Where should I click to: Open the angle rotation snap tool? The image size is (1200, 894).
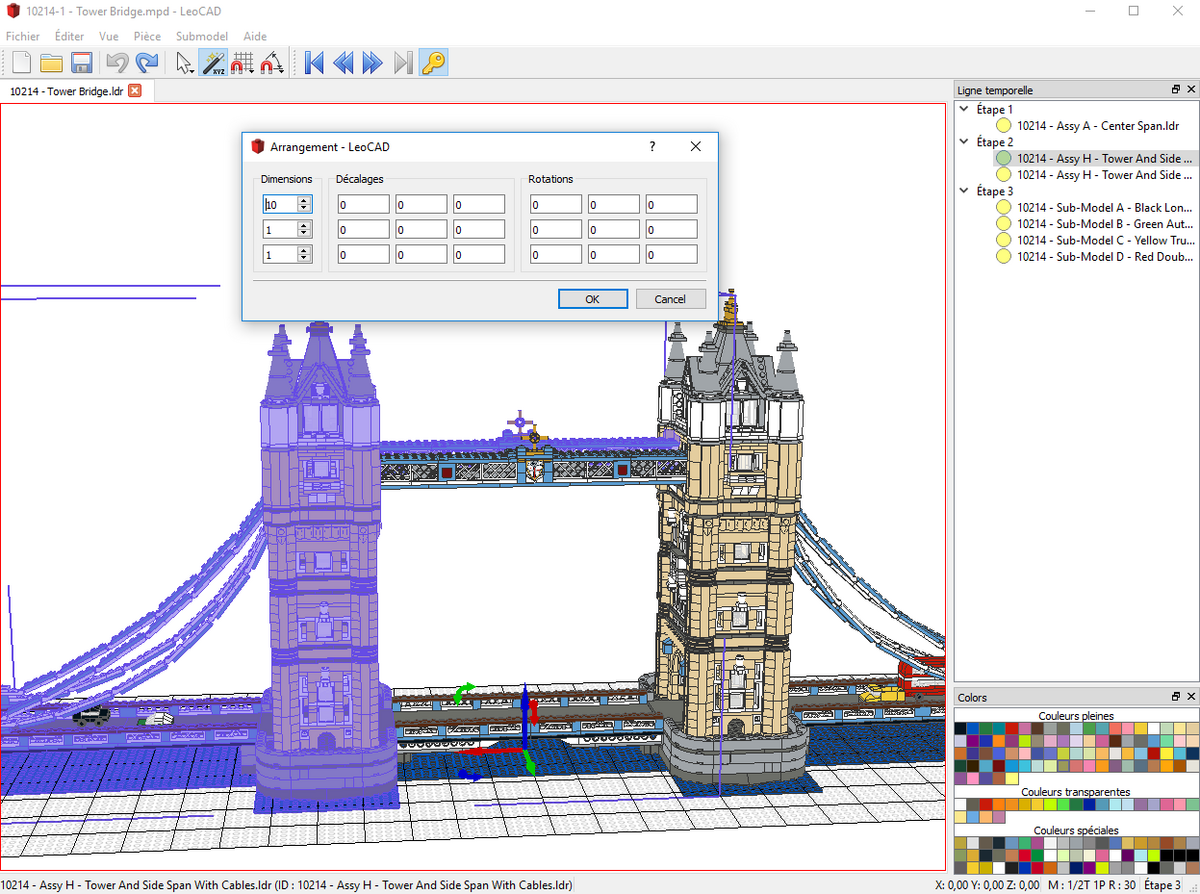click(x=272, y=63)
